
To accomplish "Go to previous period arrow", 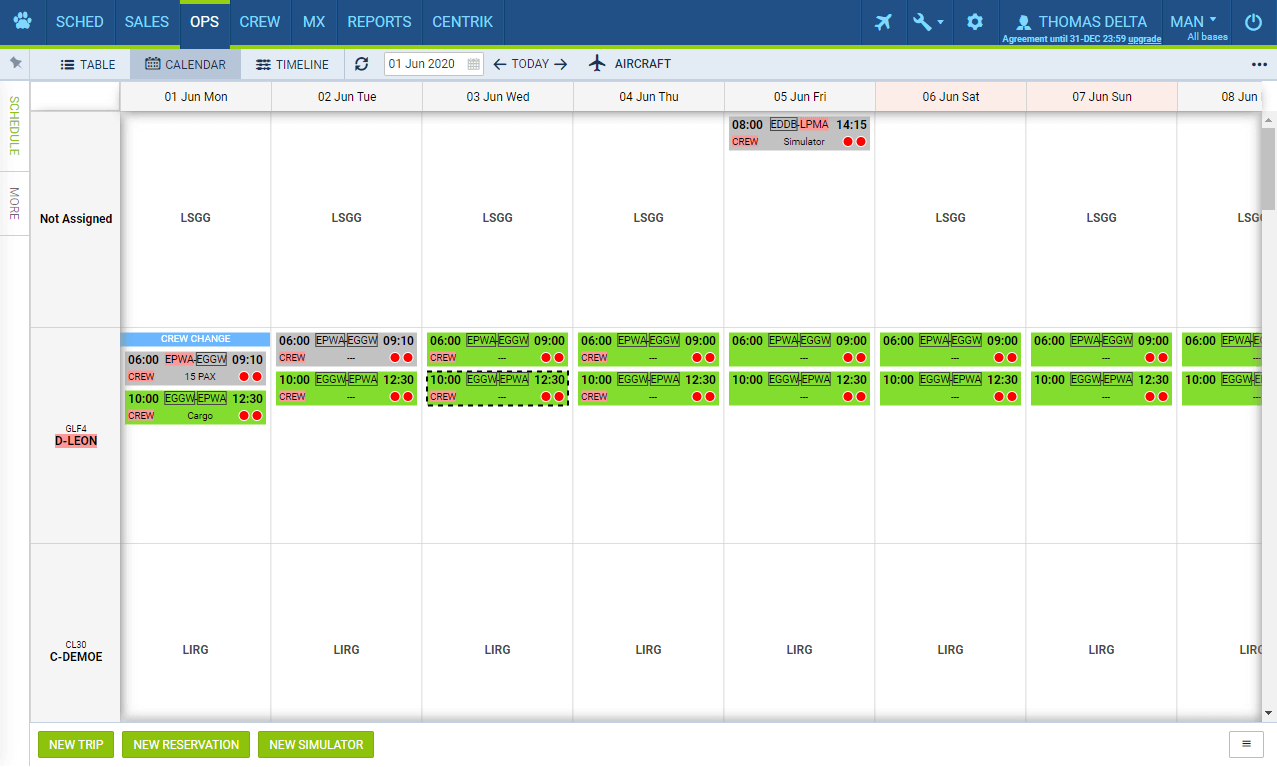I will tap(500, 64).
